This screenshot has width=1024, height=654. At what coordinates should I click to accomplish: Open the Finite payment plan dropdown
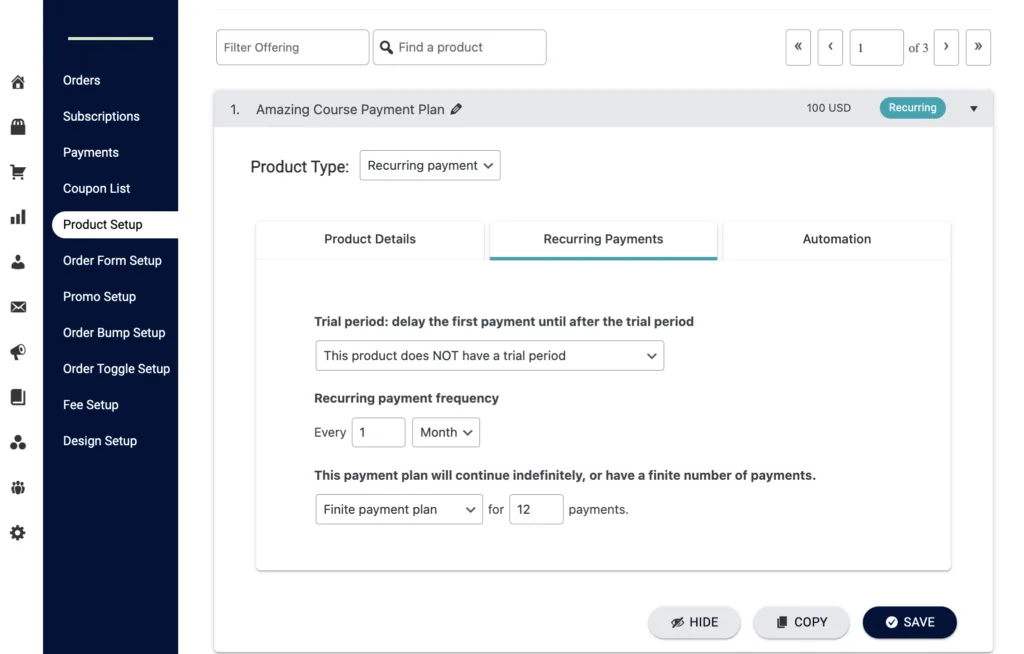398,509
